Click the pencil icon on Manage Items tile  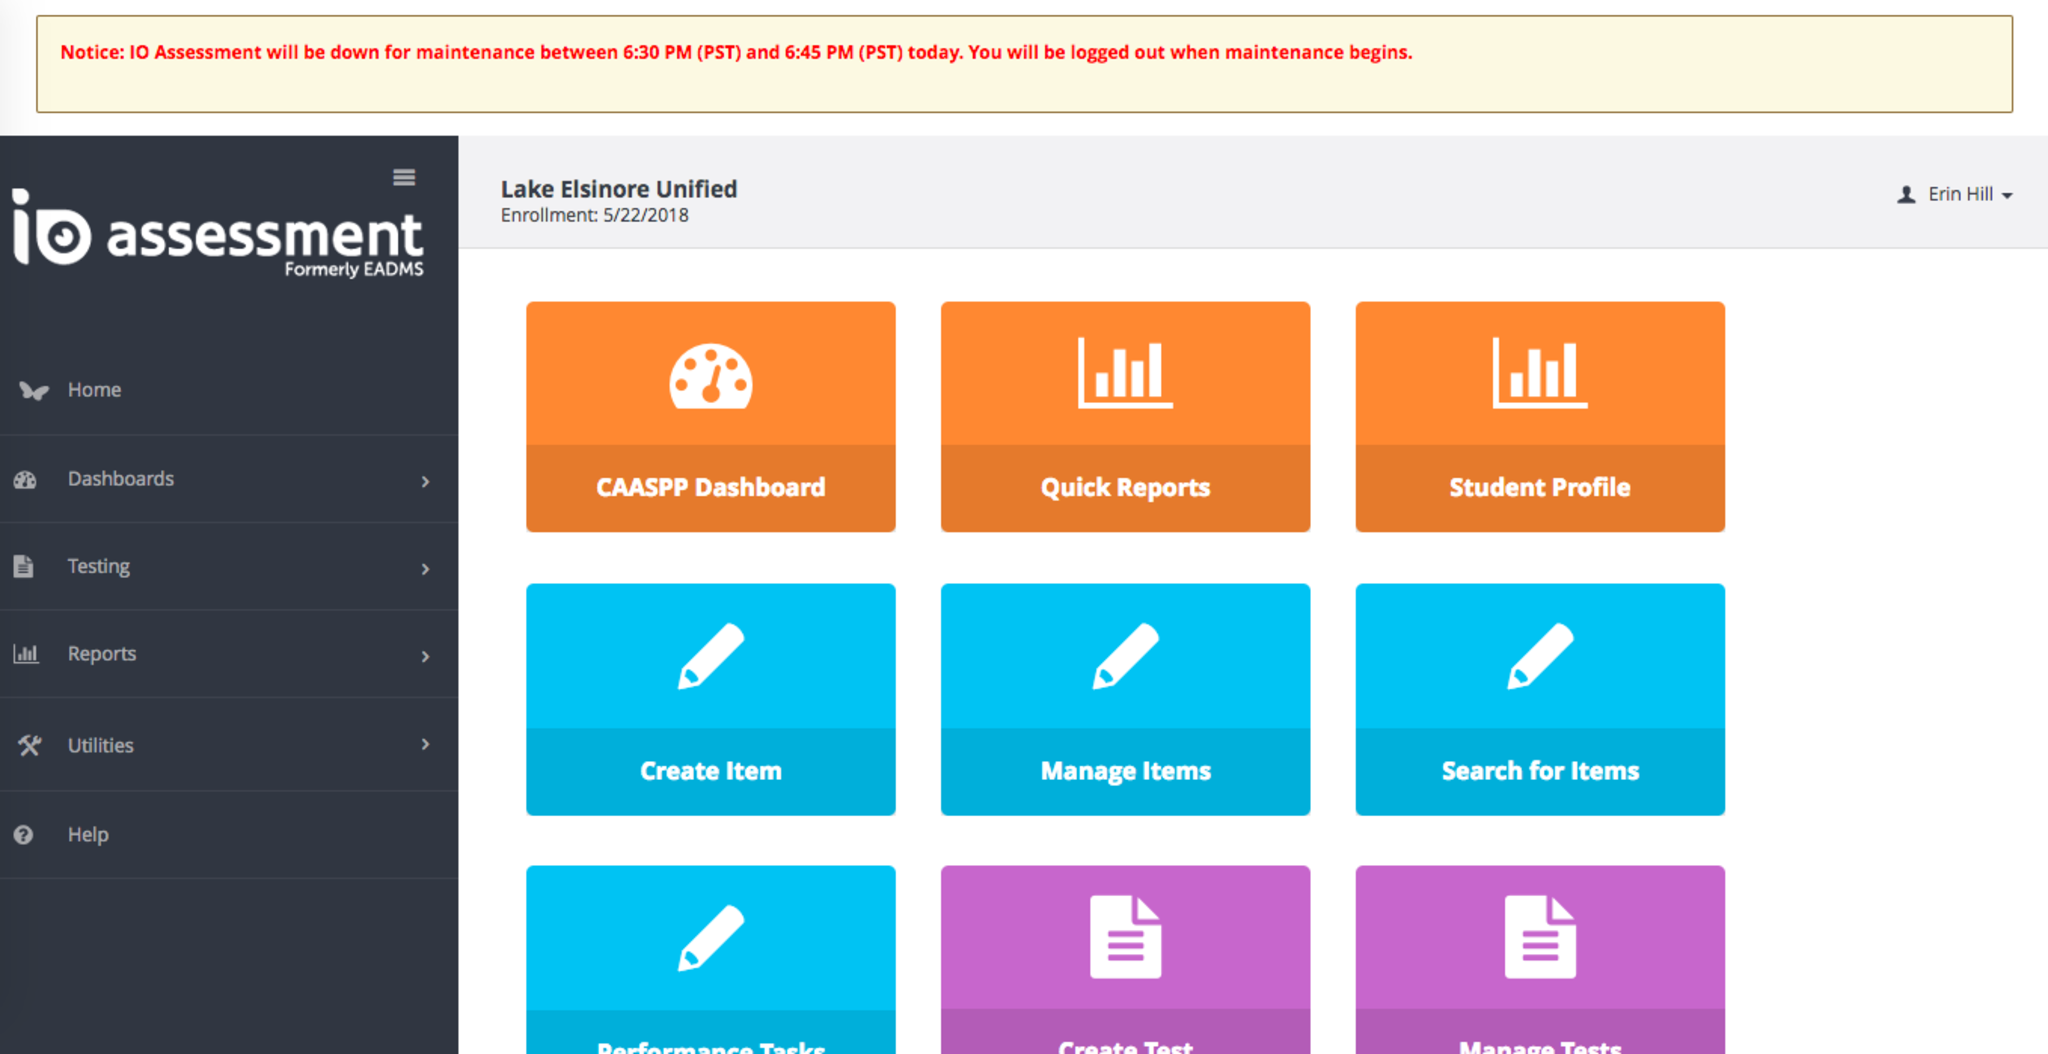click(x=1125, y=656)
